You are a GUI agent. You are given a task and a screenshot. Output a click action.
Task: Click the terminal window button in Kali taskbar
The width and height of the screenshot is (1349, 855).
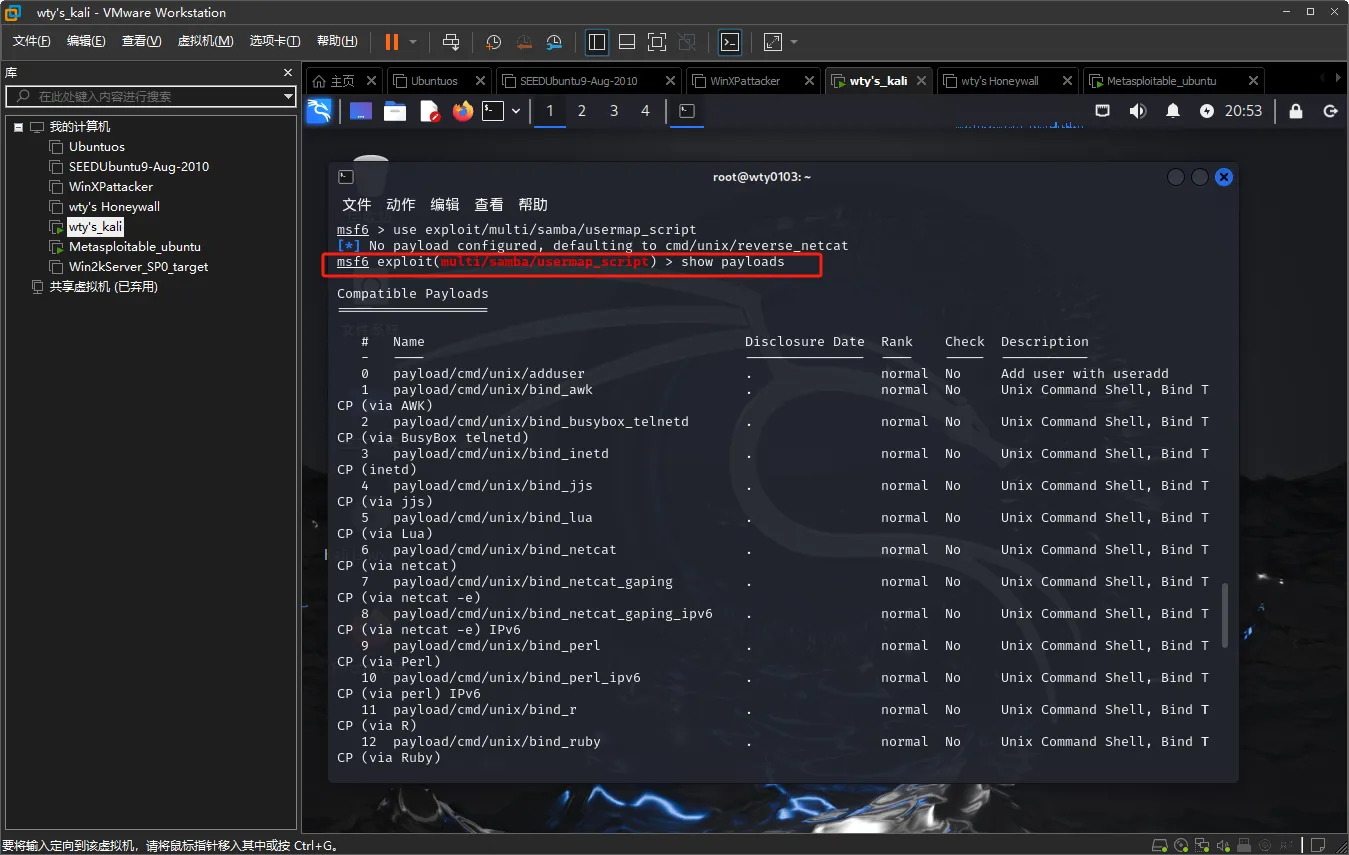(687, 111)
